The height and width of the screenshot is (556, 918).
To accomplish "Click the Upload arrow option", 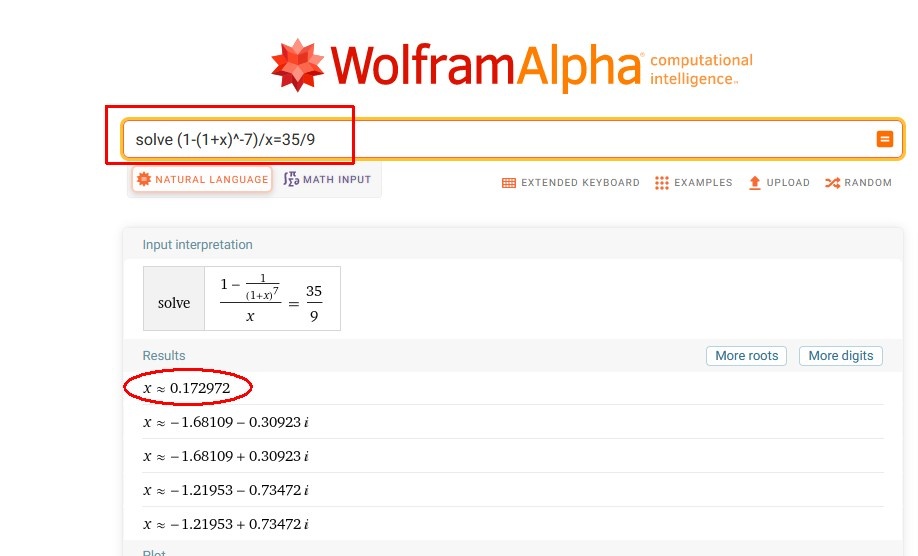I will pos(779,183).
